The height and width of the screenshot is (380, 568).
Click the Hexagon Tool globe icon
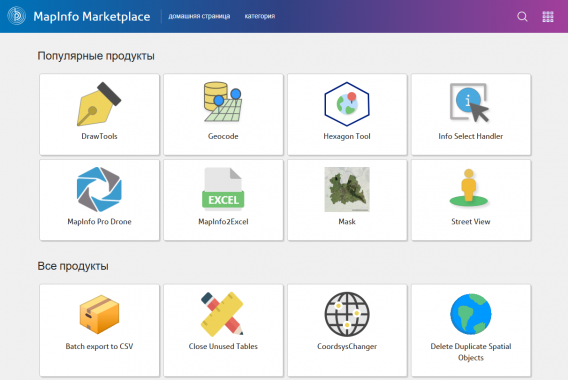click(x=347, y=104)
